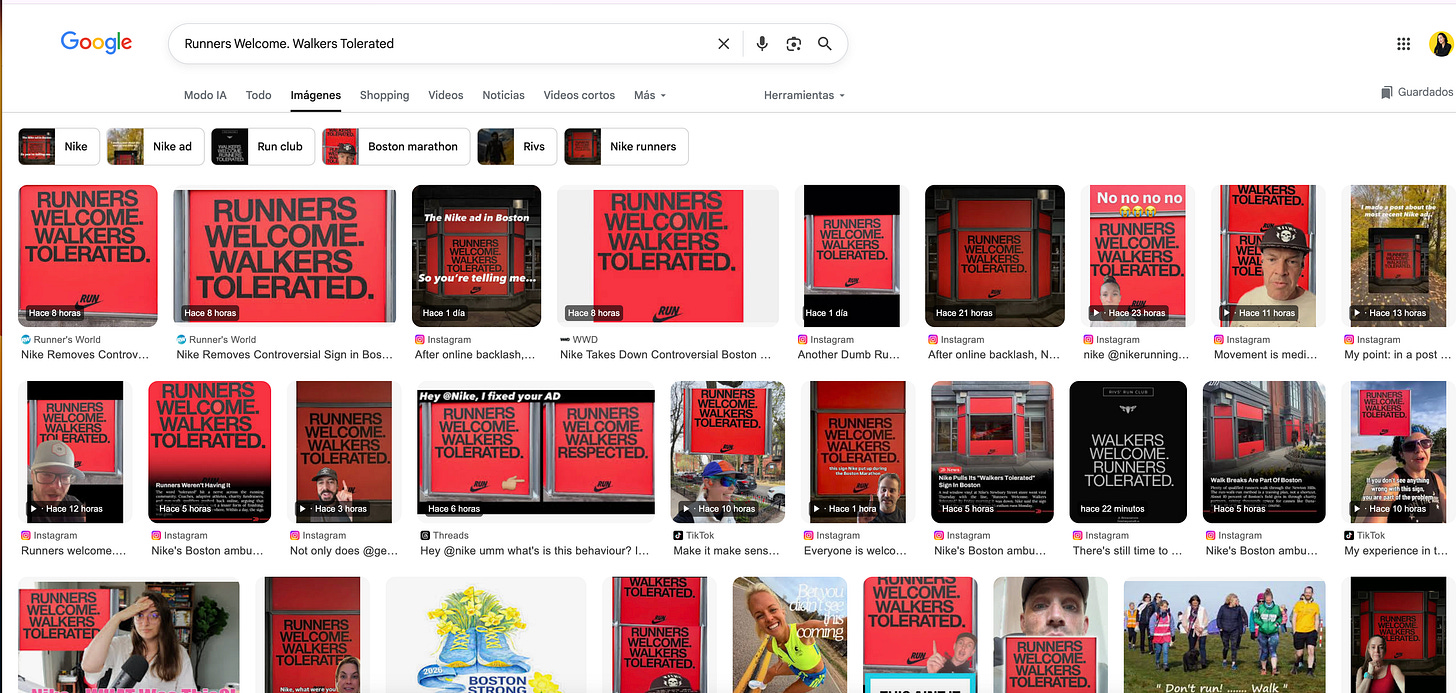Open first Runner's World sign image
This screenshot has height=693, width=1456.
click(88, 256)
